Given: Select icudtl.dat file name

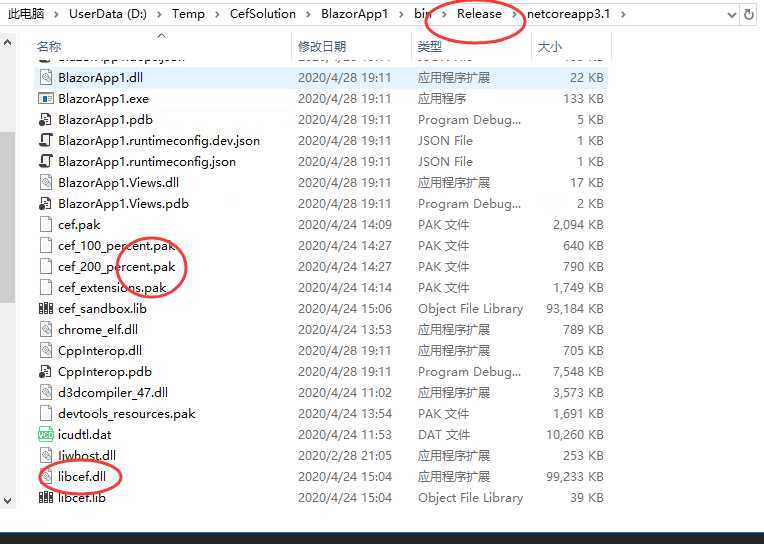Looking at the screenshot, I should tap(84, 434).
